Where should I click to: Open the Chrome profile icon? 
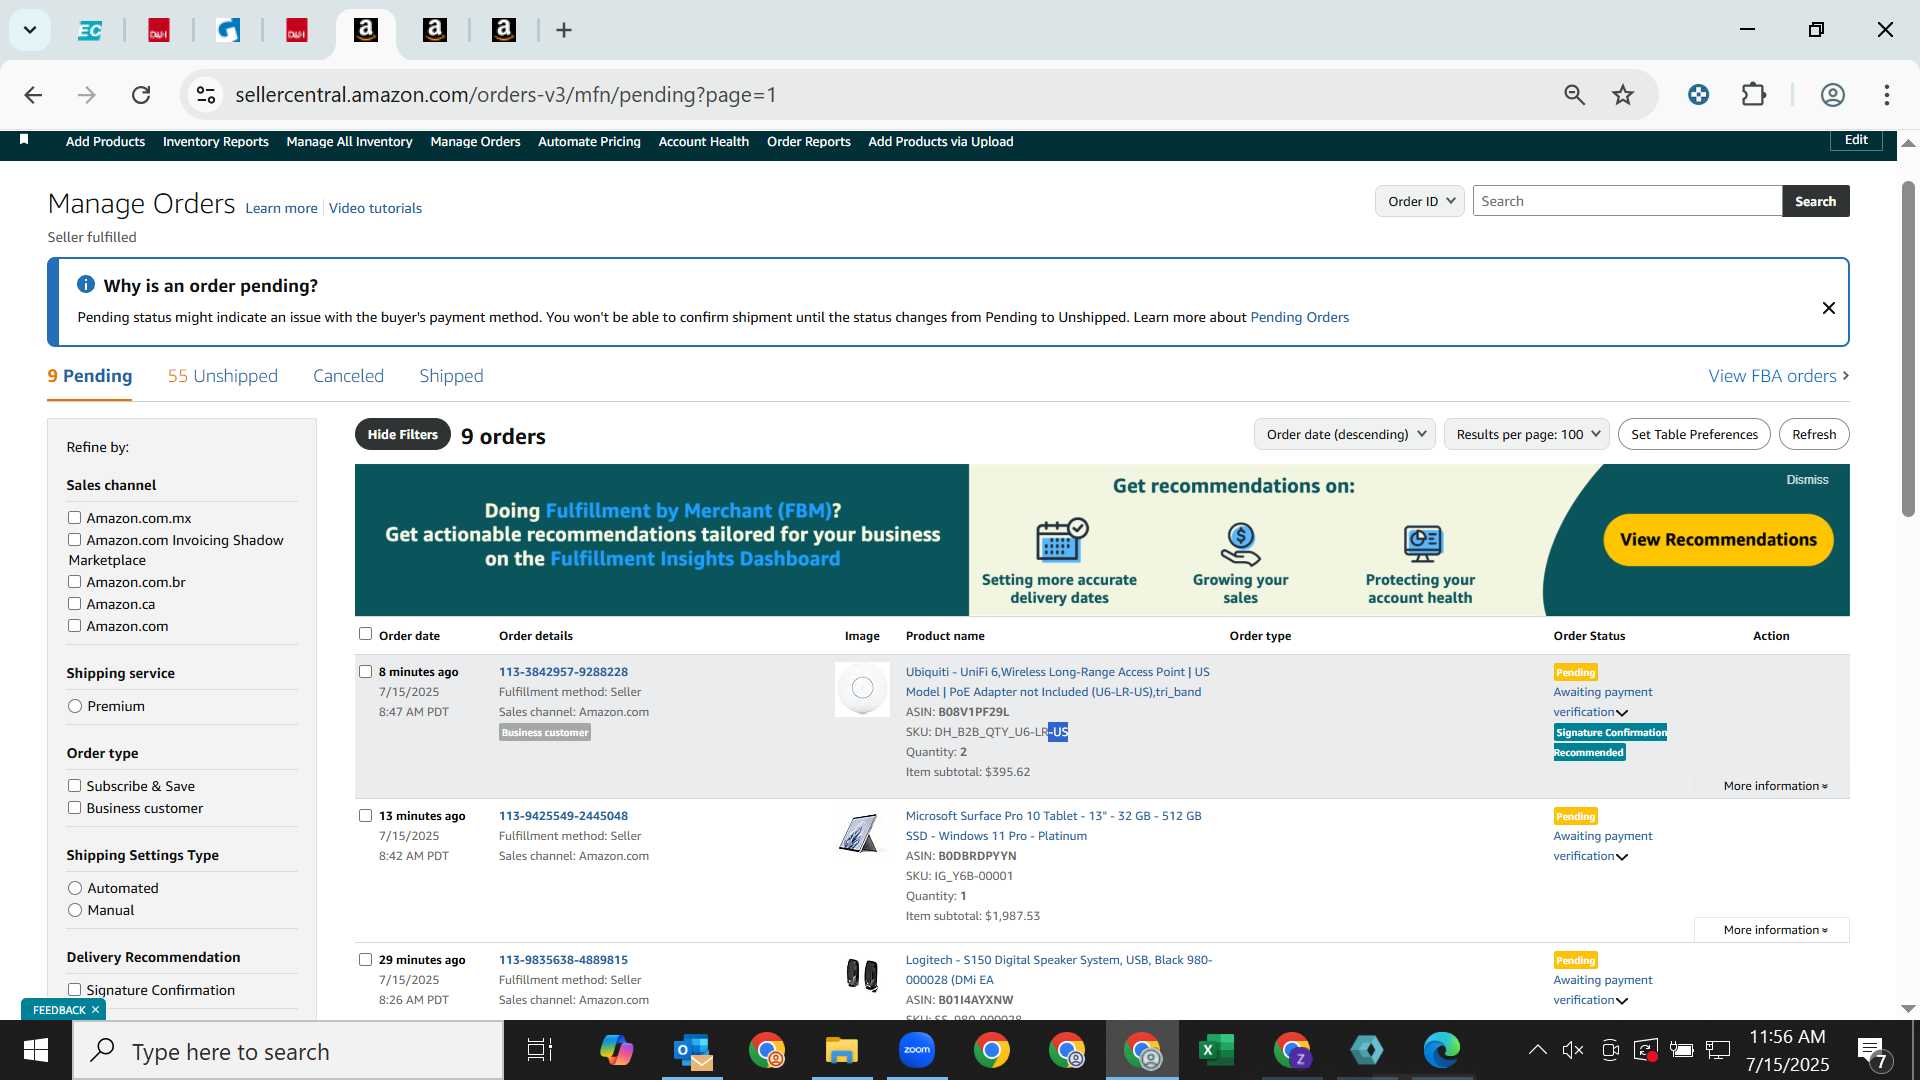coord(1833,95)
